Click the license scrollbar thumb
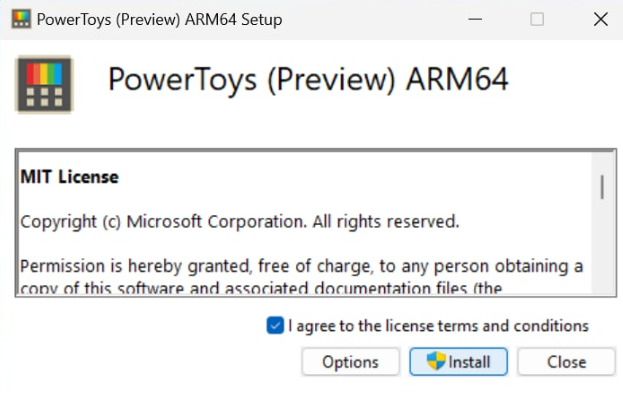 [x=602, y=187]
